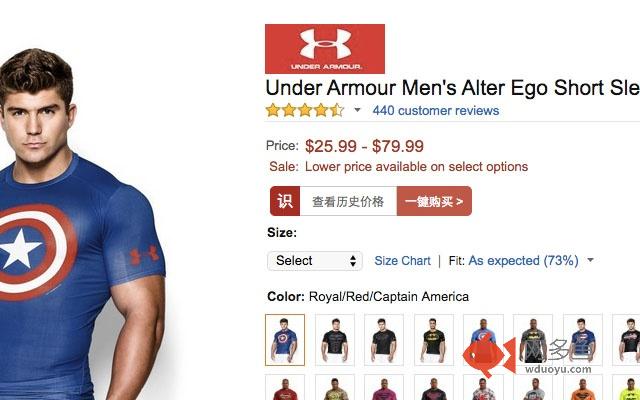Expand the rating breakdown arrow
Viewport: 640px width, 400px height.
click(357, 110)
